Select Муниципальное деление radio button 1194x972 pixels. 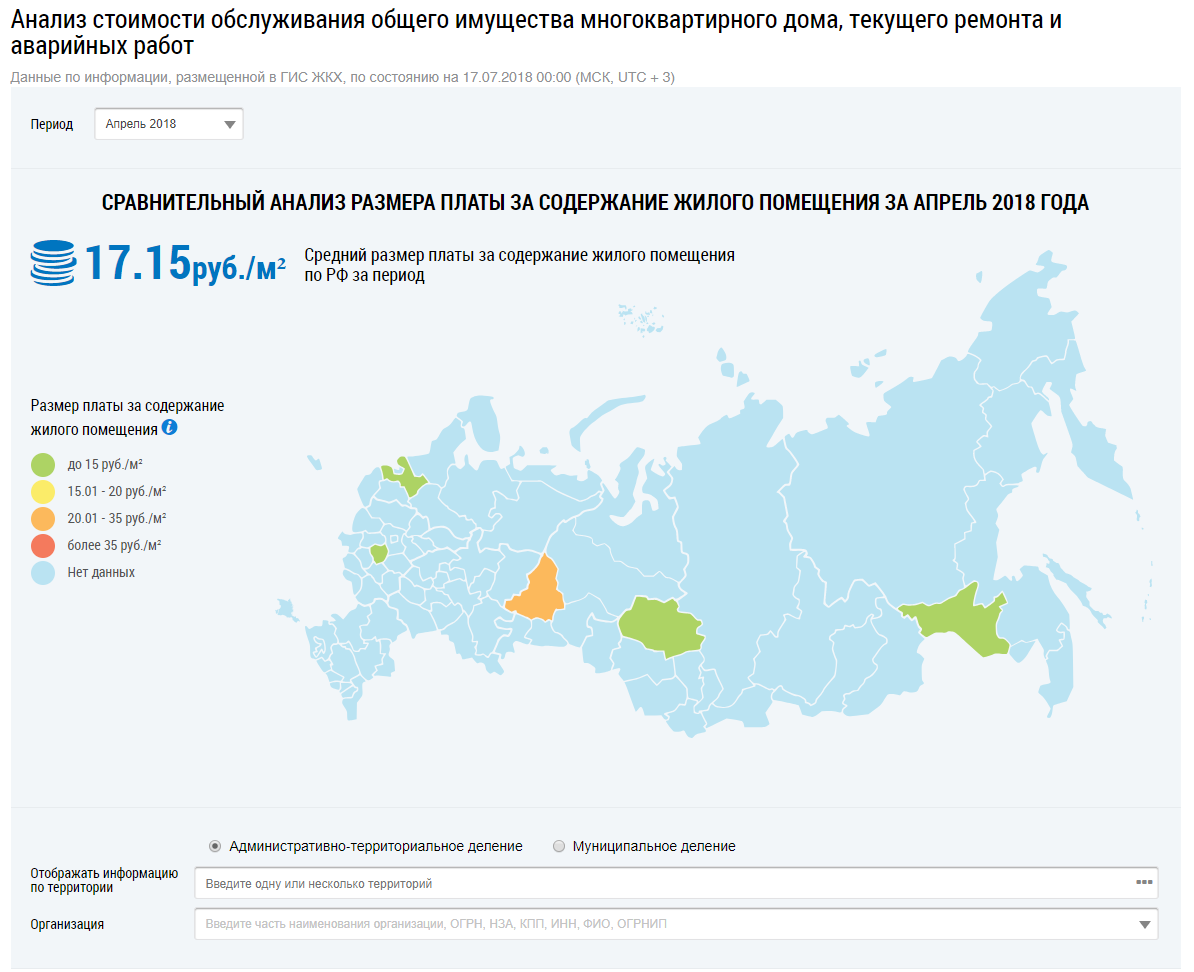point(559,846)
